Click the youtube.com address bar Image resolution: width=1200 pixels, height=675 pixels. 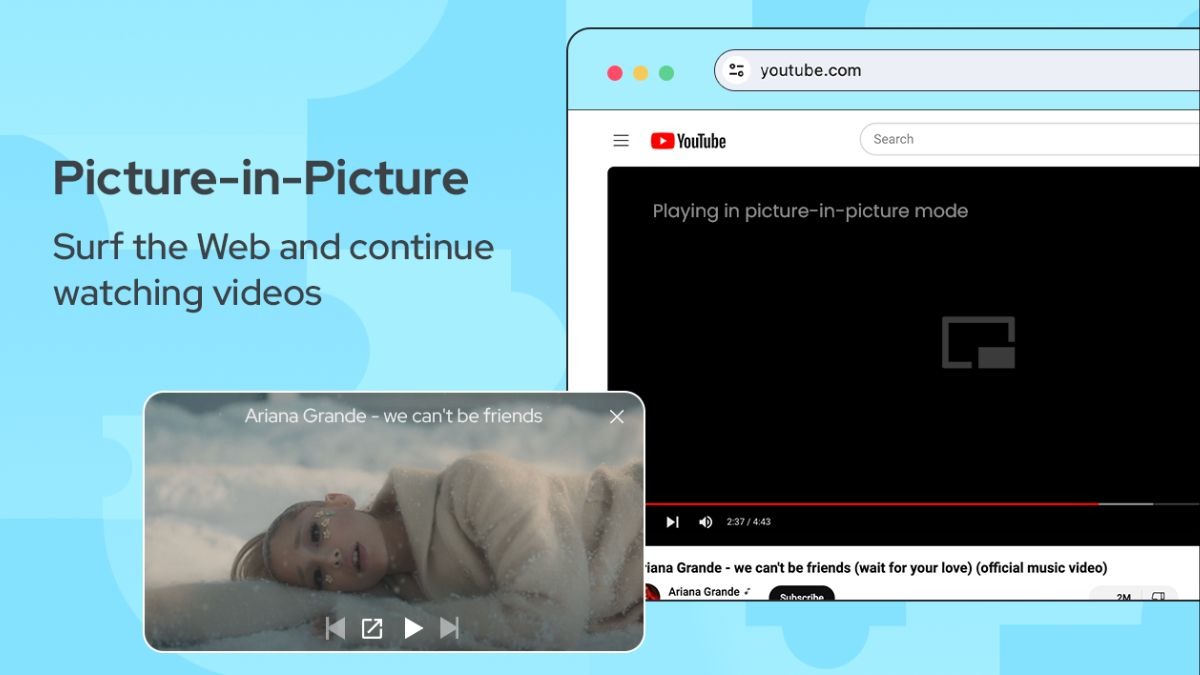957,70
